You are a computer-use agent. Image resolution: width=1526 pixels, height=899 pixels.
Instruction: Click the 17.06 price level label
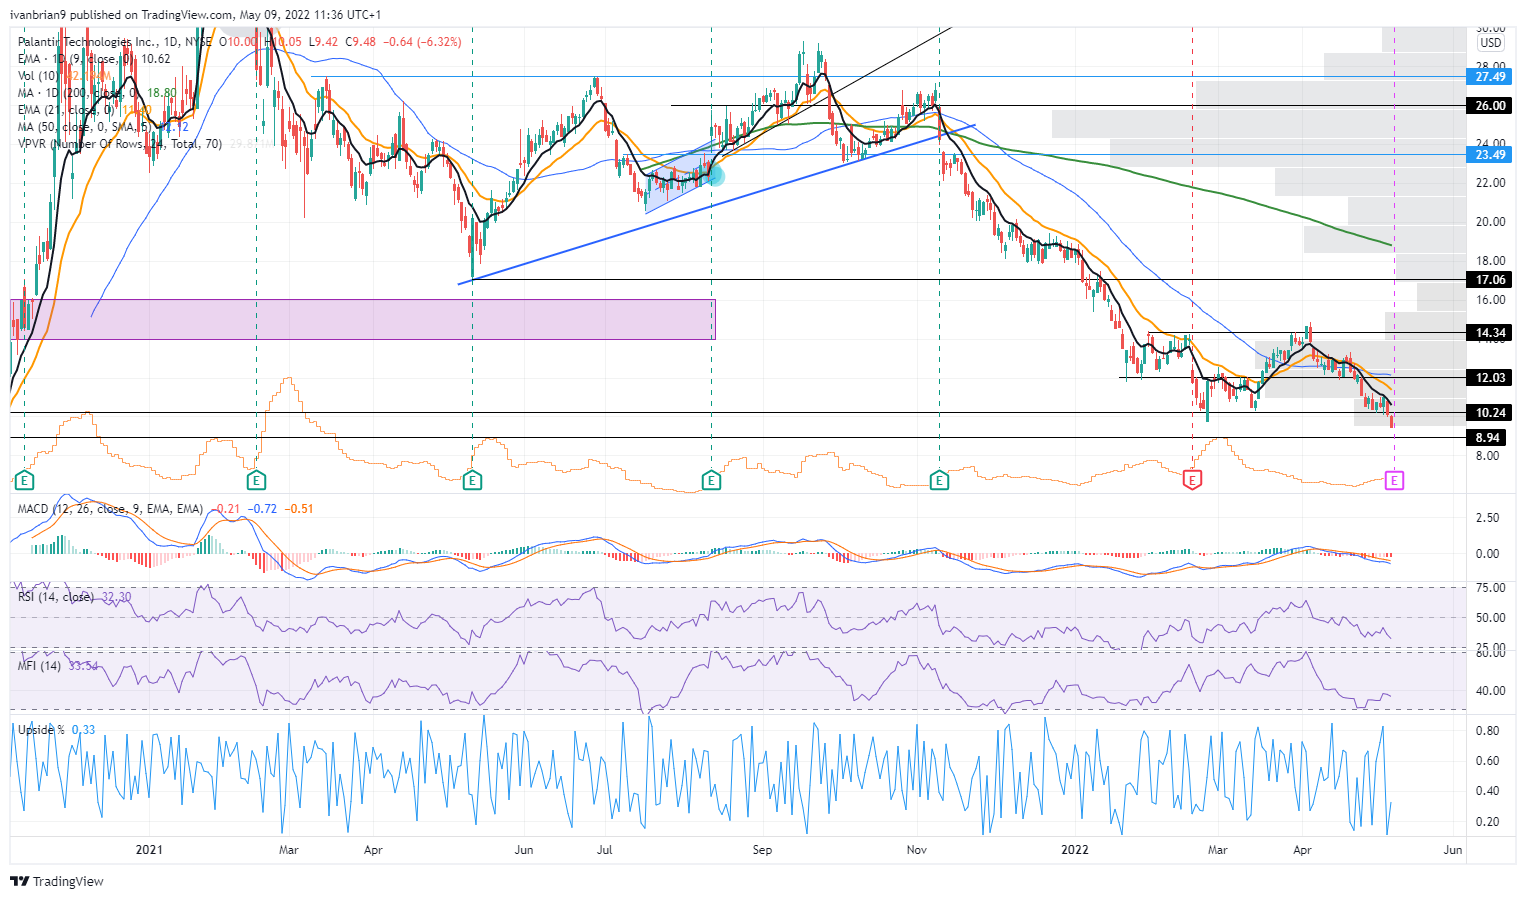tap(1490, 280)
